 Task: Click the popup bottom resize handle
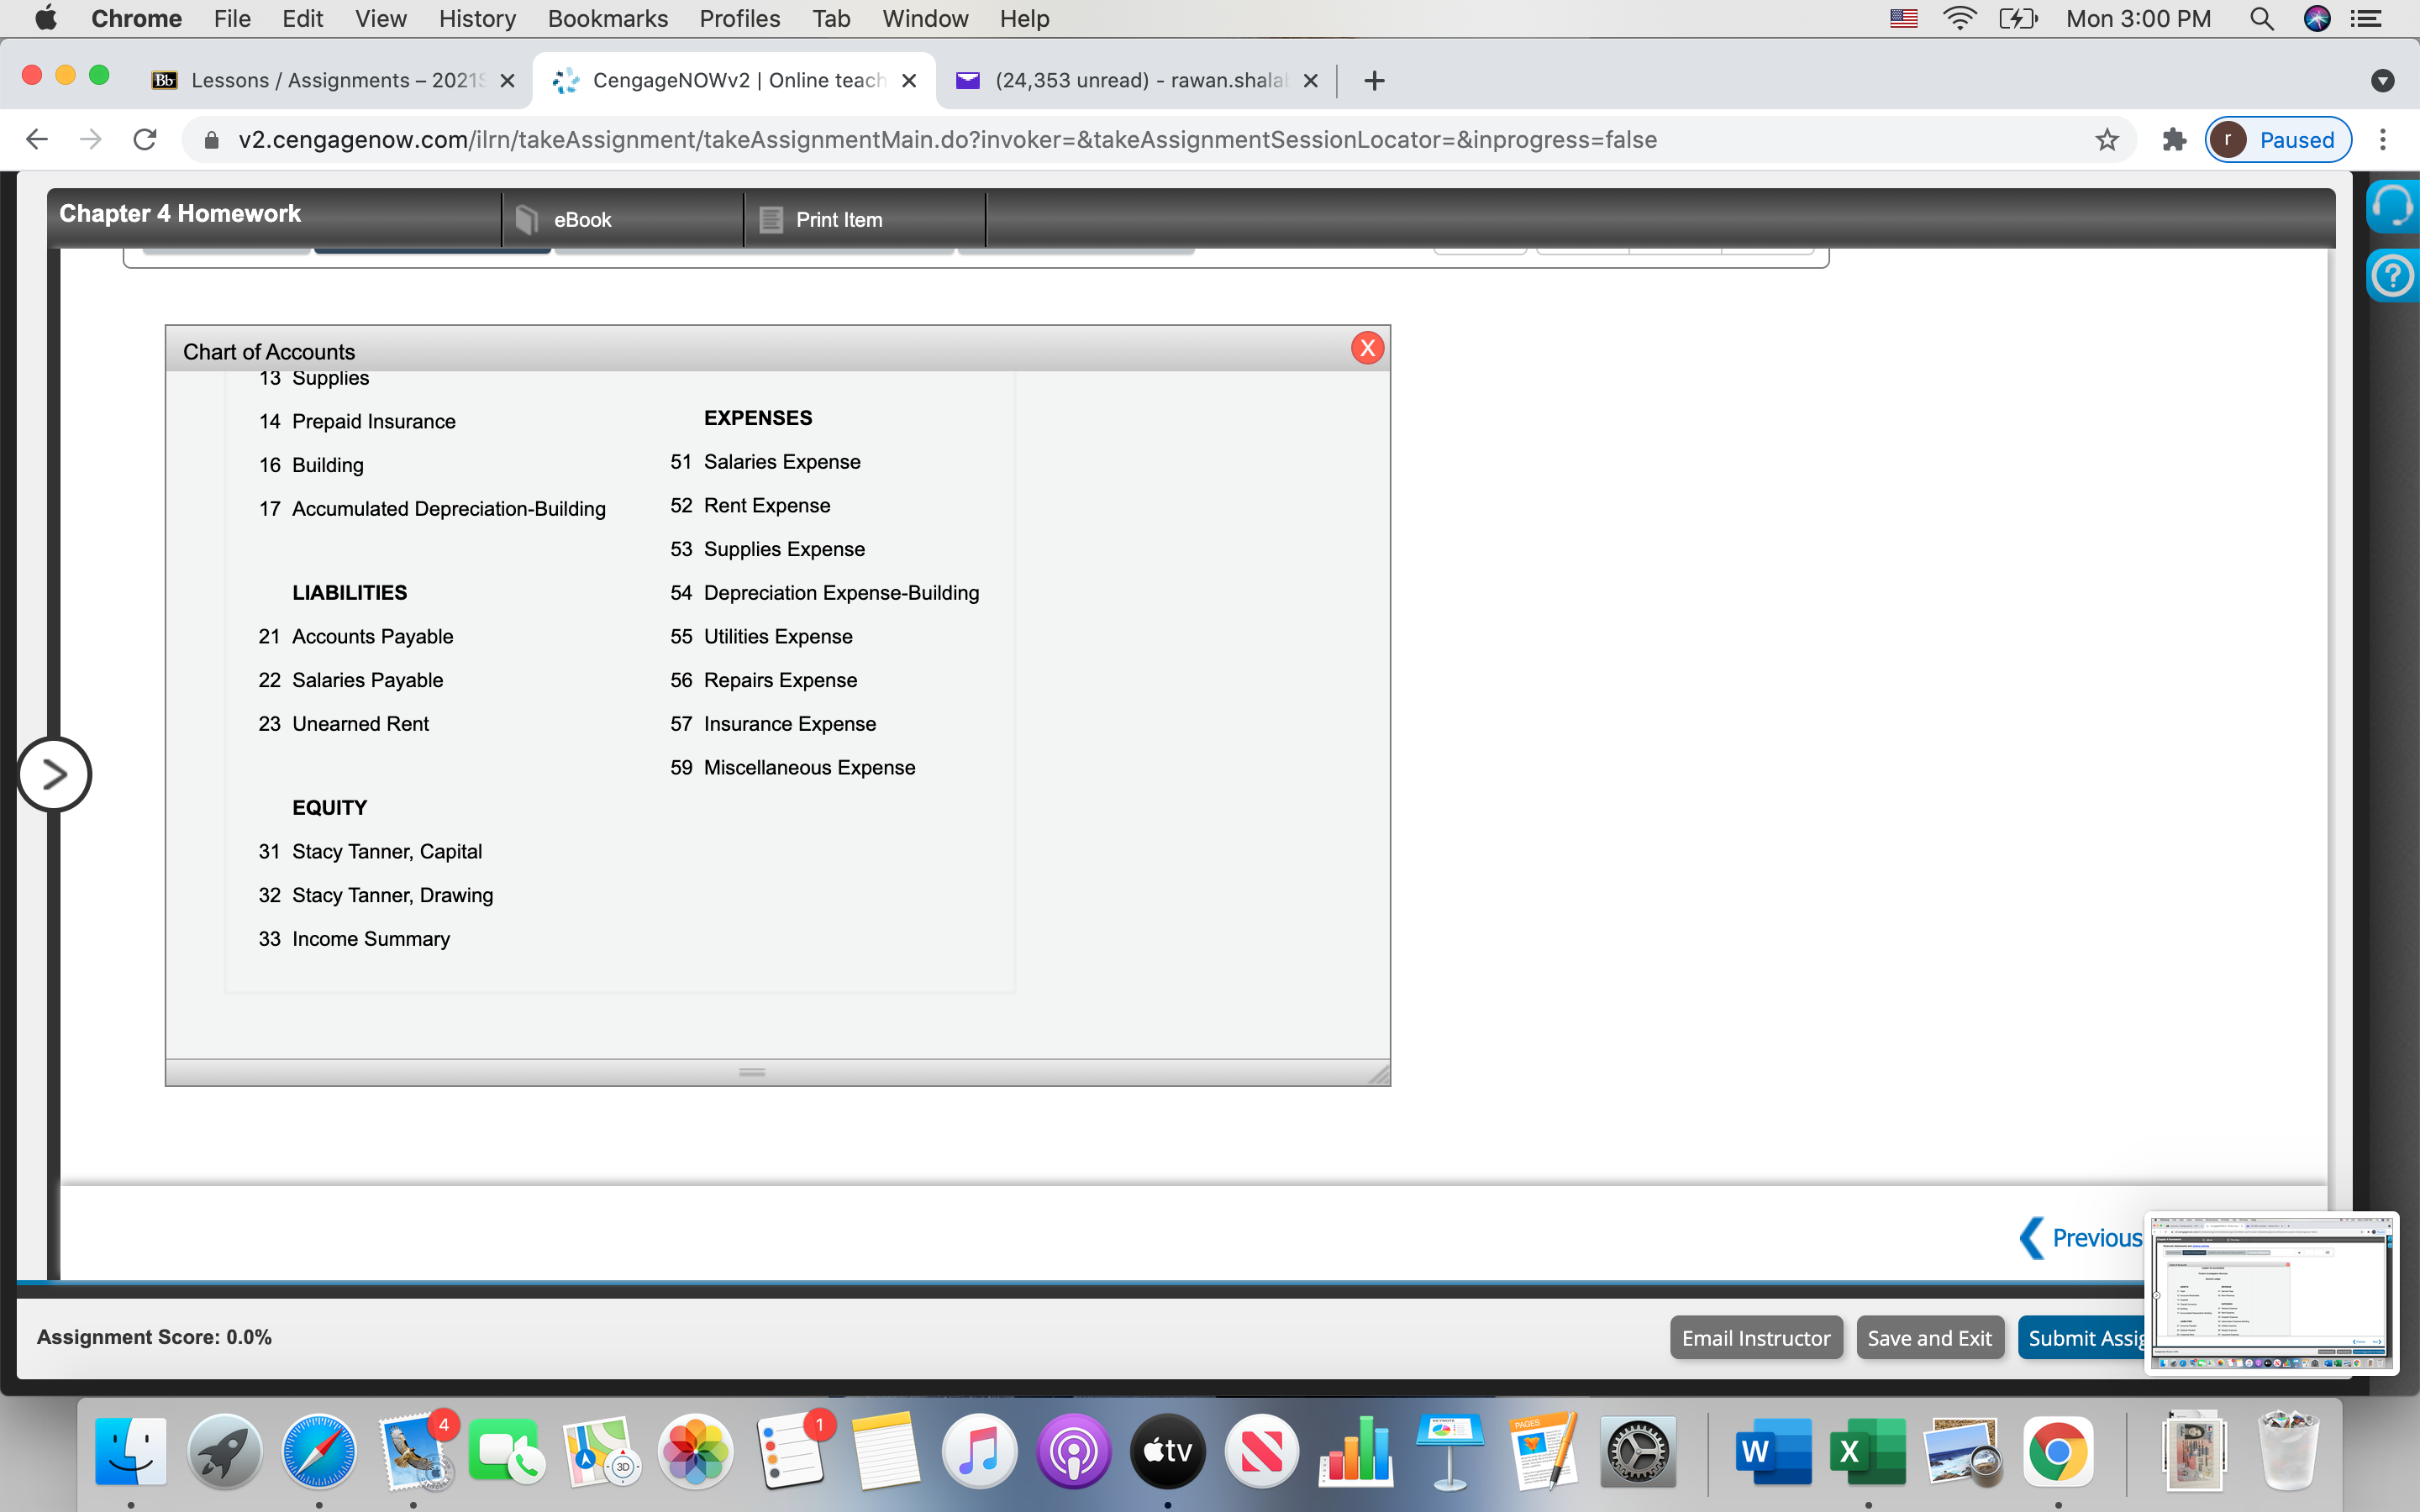coord(752,1072)
